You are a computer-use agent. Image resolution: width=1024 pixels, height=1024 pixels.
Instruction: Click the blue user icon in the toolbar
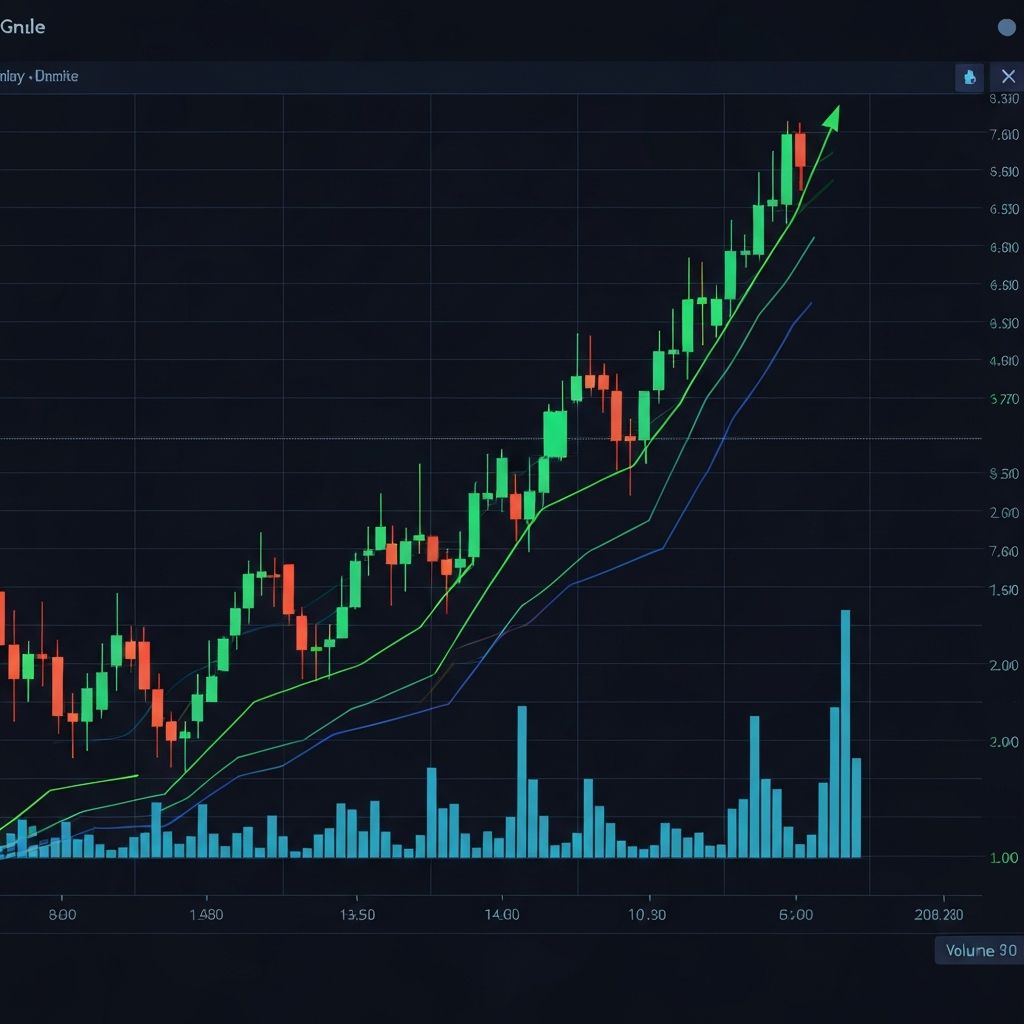[969, 76]
